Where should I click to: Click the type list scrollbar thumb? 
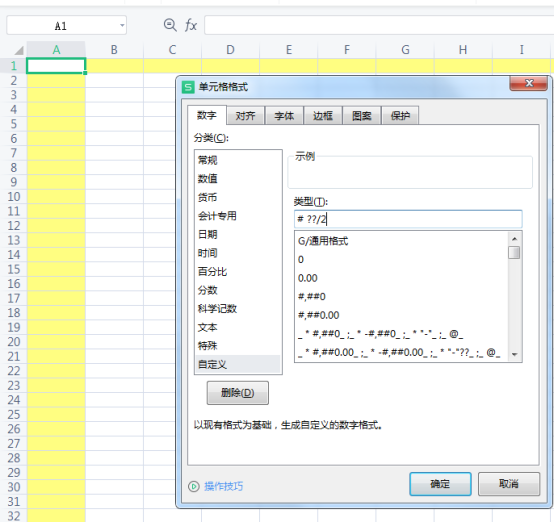514,253
